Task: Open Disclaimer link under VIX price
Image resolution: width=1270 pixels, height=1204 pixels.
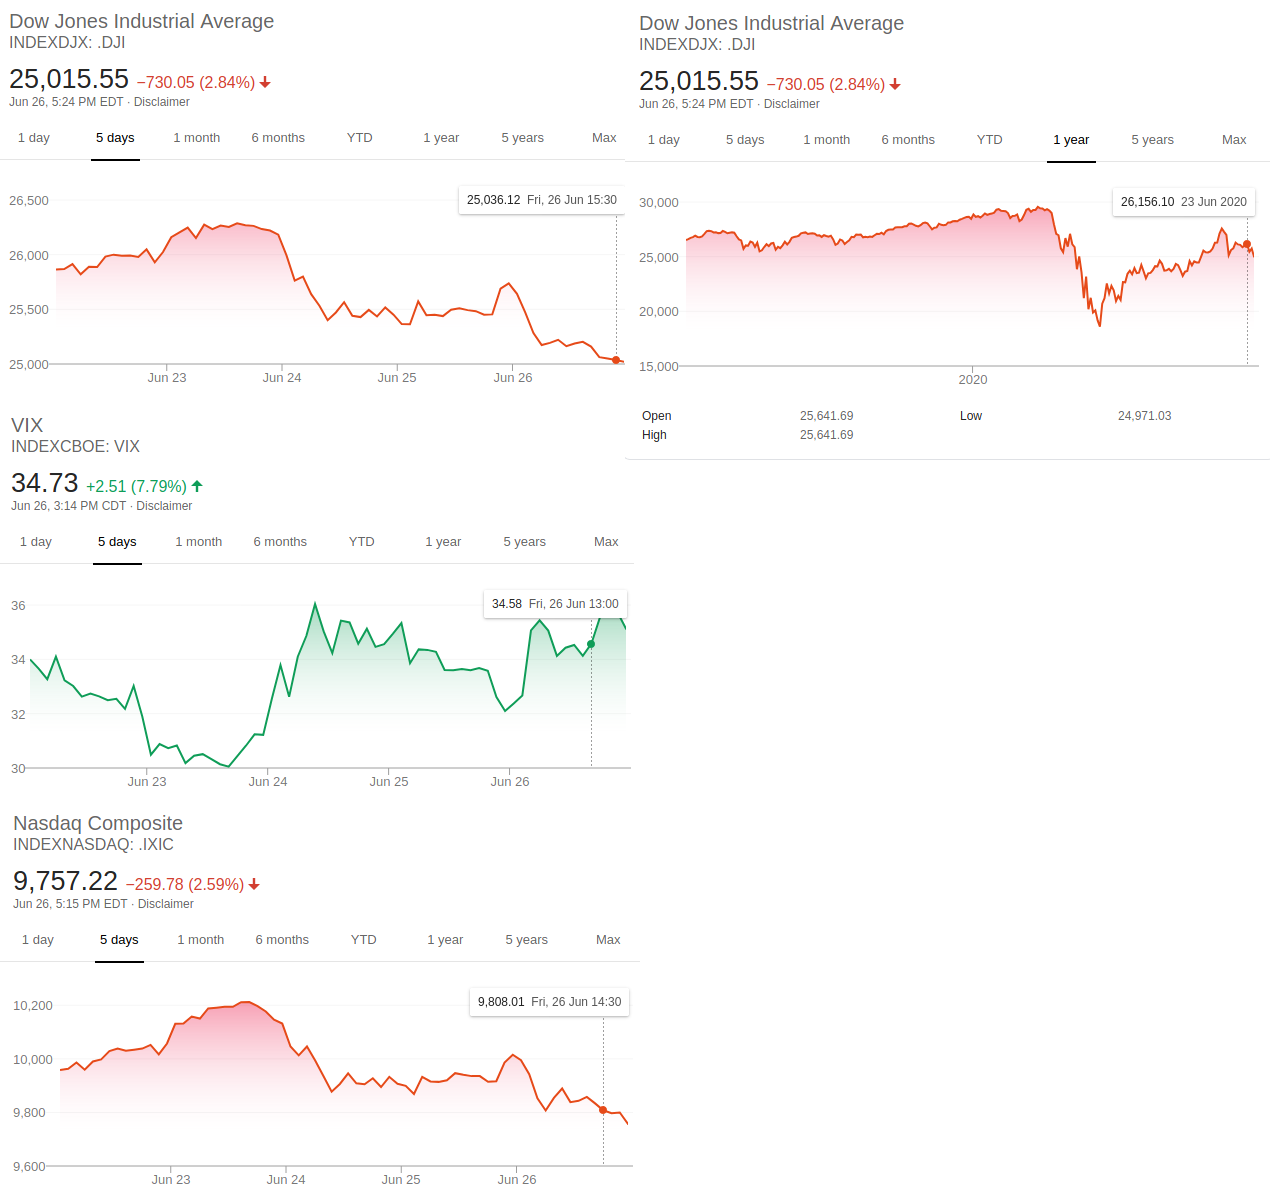Action: (x=164, y=506)
